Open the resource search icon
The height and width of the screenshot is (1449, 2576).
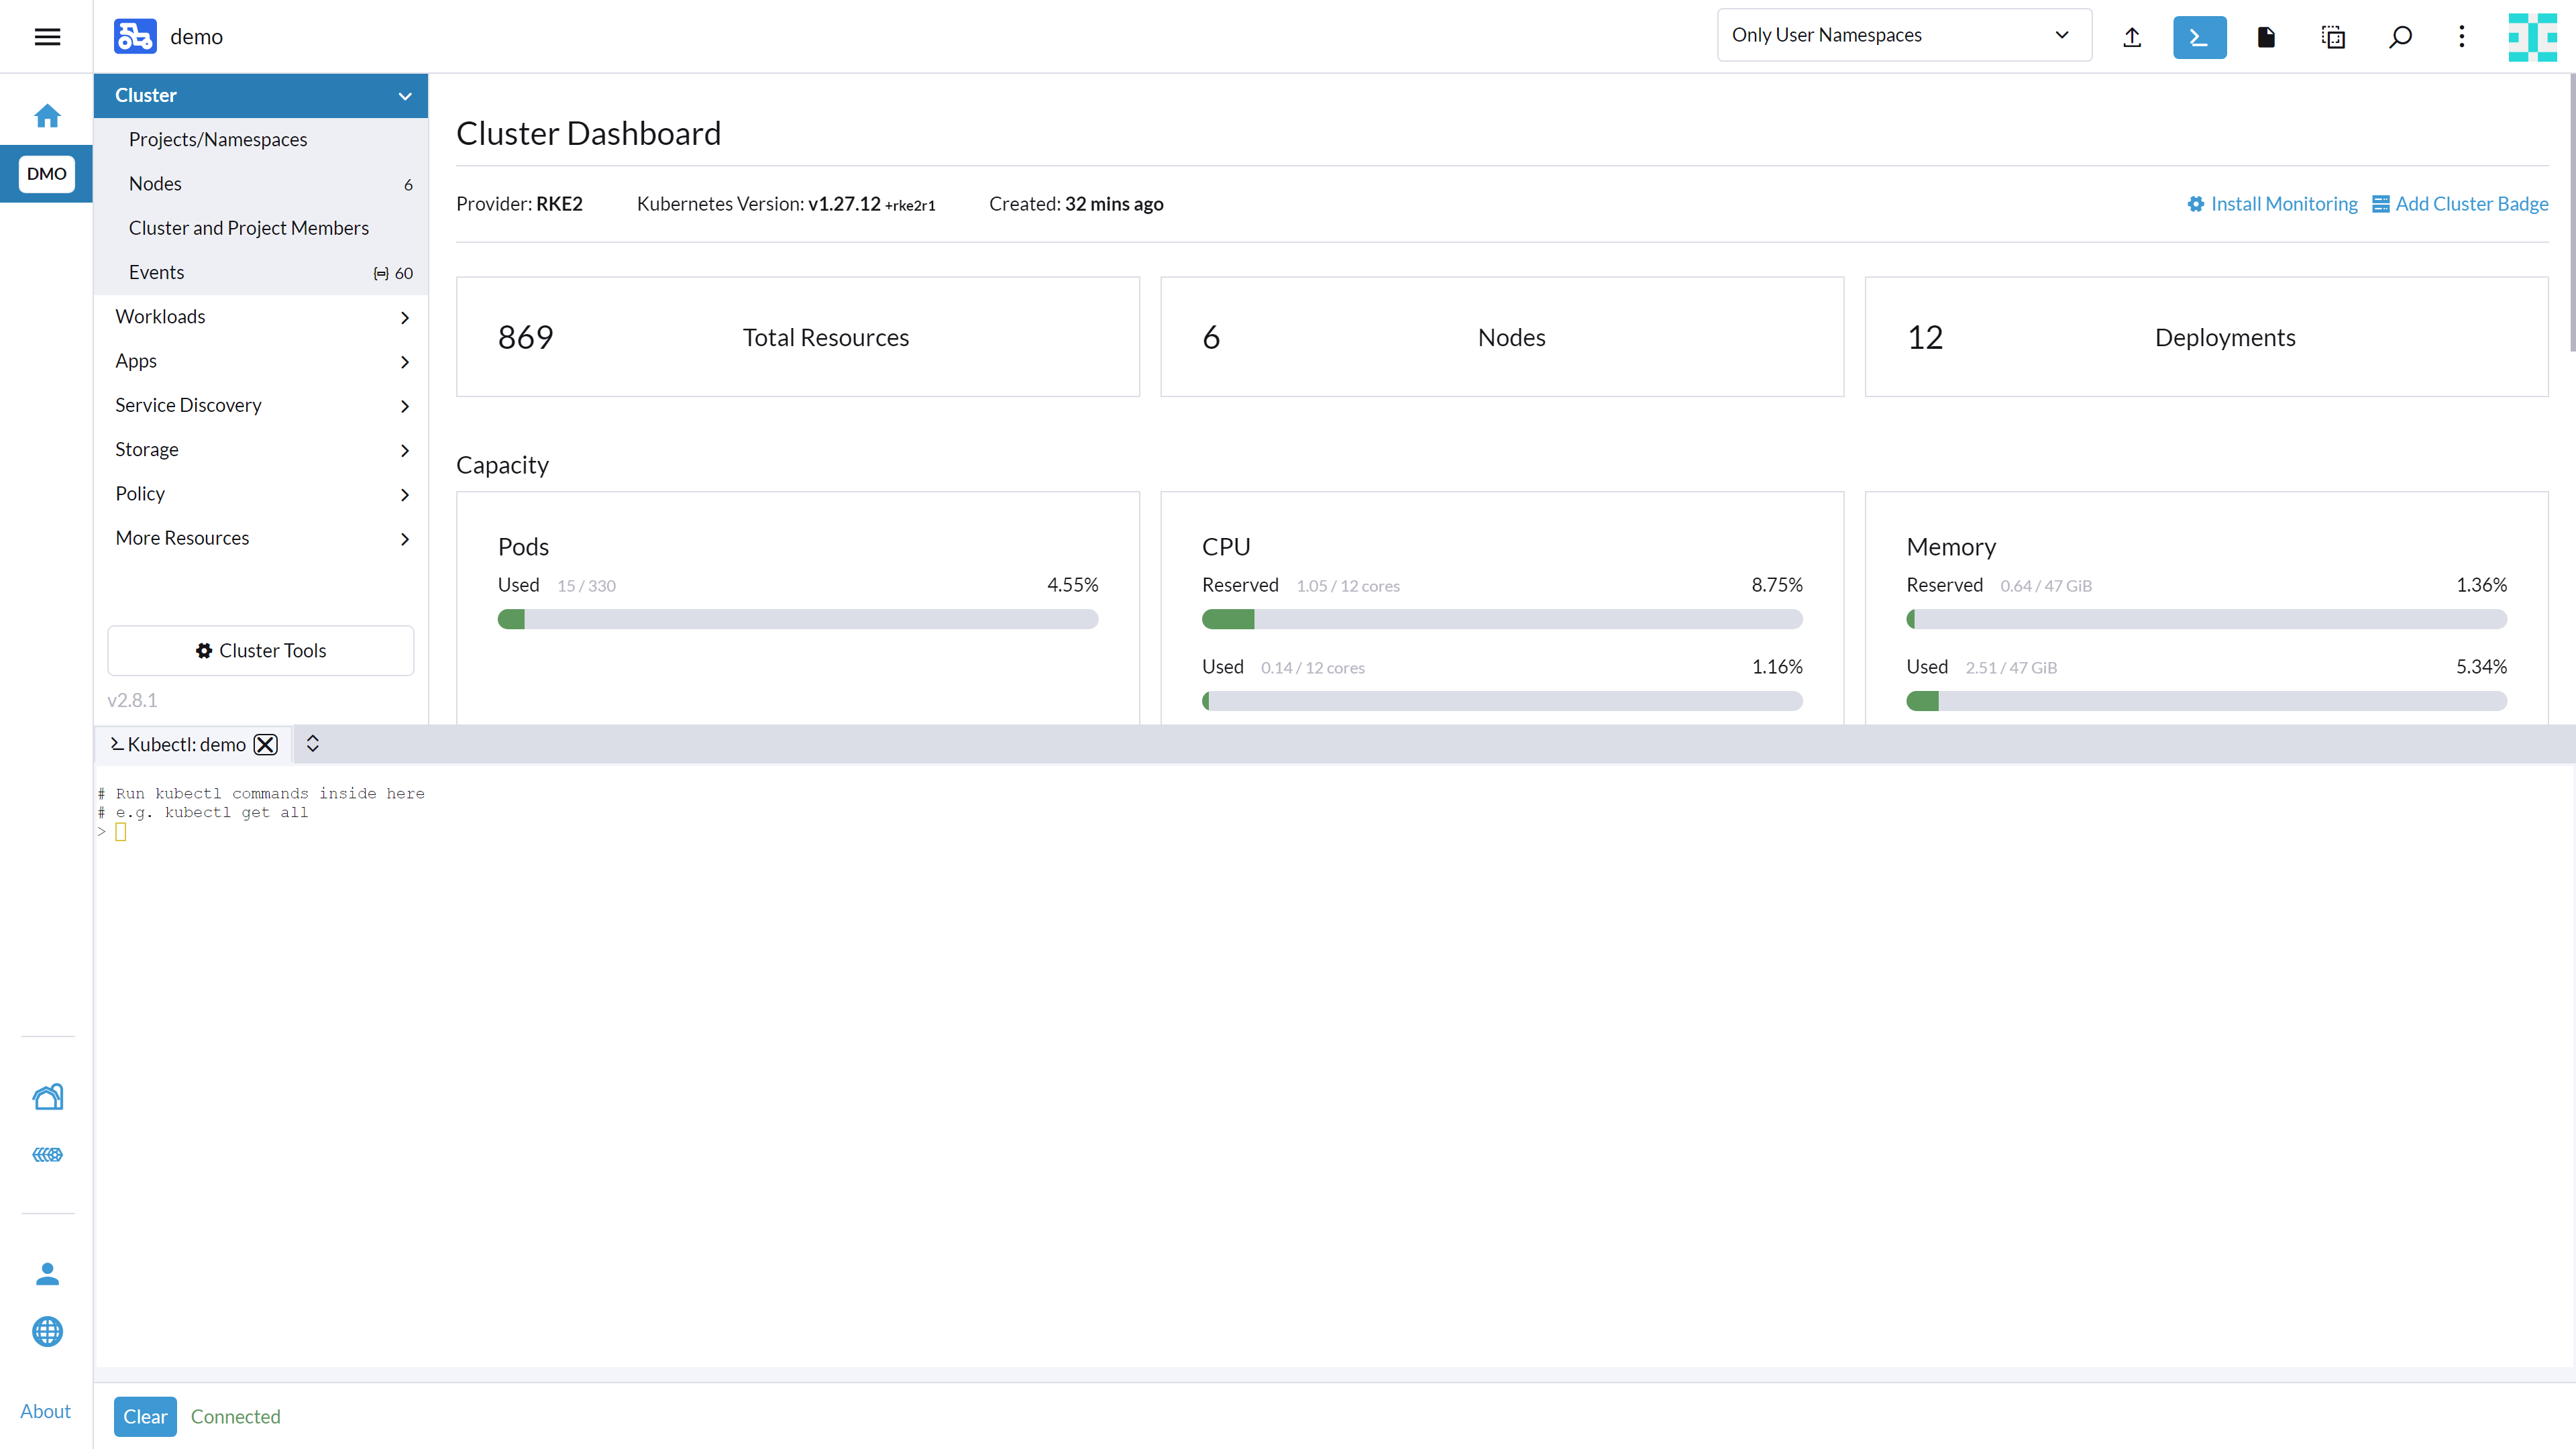click(2400, 37)
